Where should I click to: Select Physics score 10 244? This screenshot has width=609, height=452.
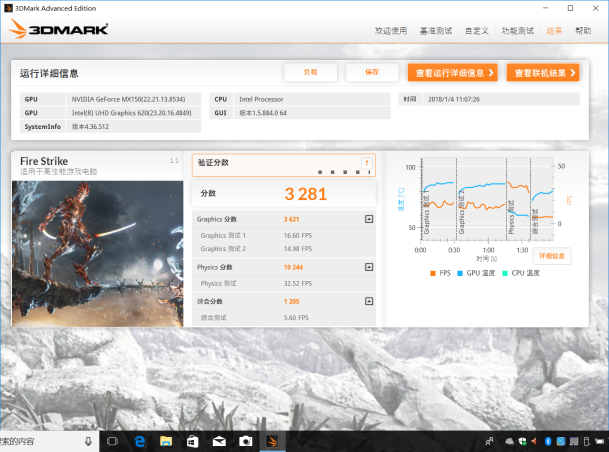[x=293, y=268]
